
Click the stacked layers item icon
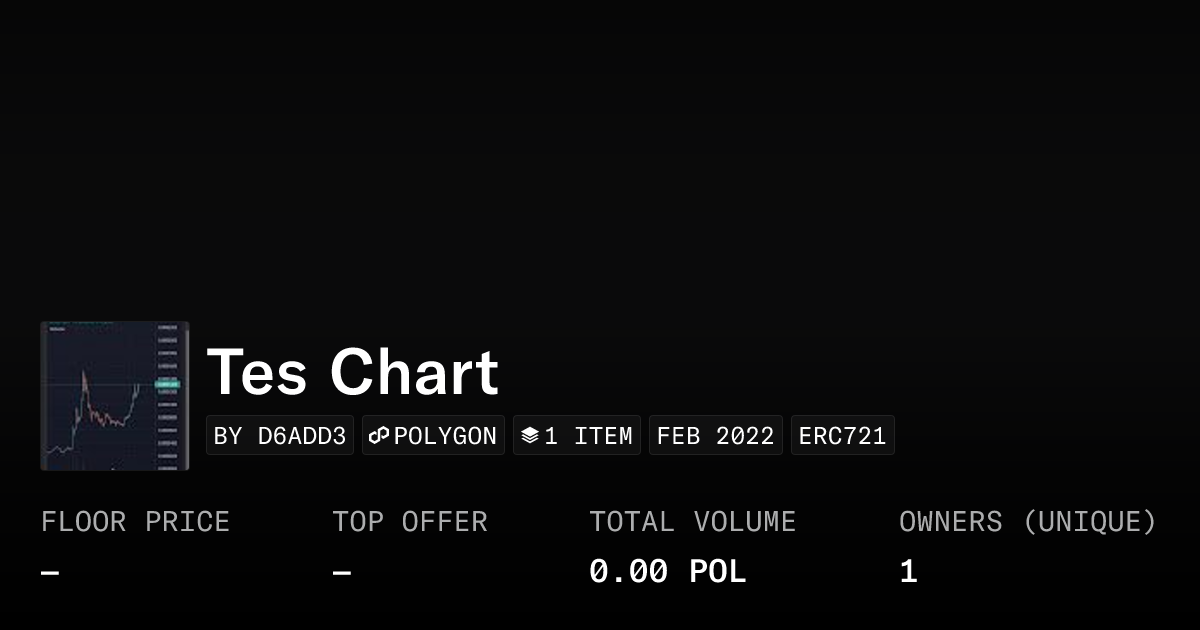[x=530, y=436]
